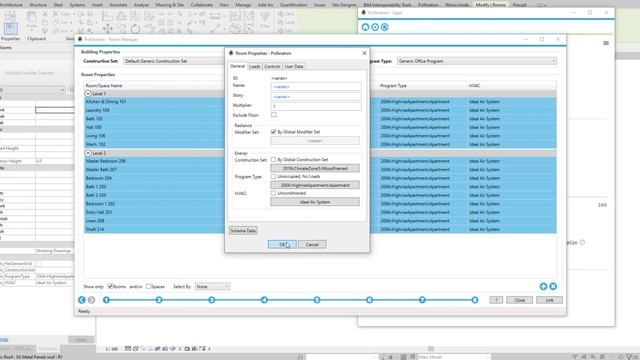This screenshot has width=640, height=360.
Task: Jump to step 7 marker
Action: coord(422,300)
